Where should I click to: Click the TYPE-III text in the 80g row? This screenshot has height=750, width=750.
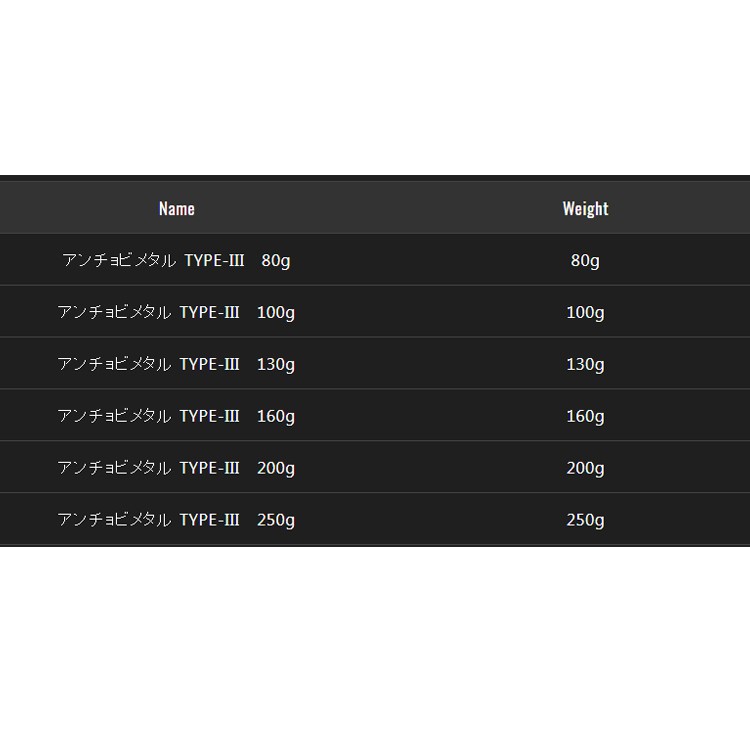pos(214,261)
